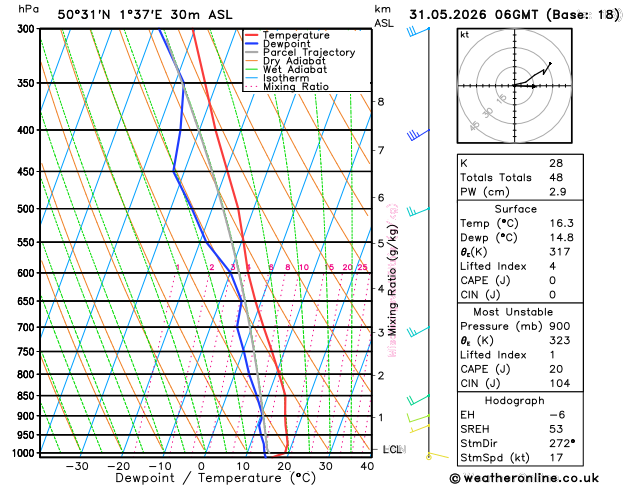Click the 850 hPa pressure axis label

click(28, 396)
